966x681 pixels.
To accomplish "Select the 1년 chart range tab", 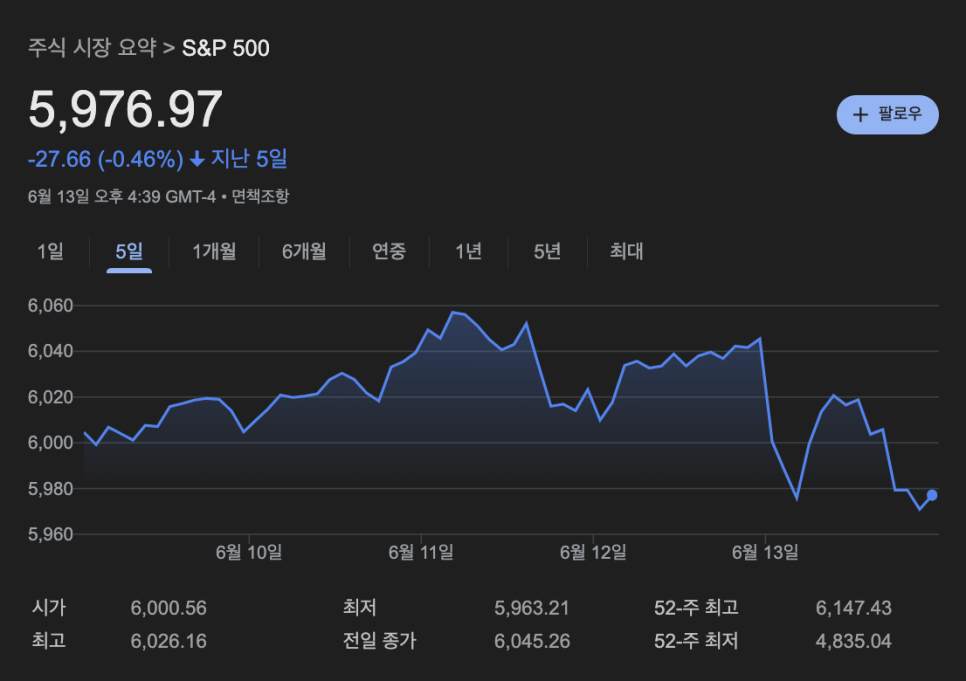I will pyautogui.click(x=468, y=251).
